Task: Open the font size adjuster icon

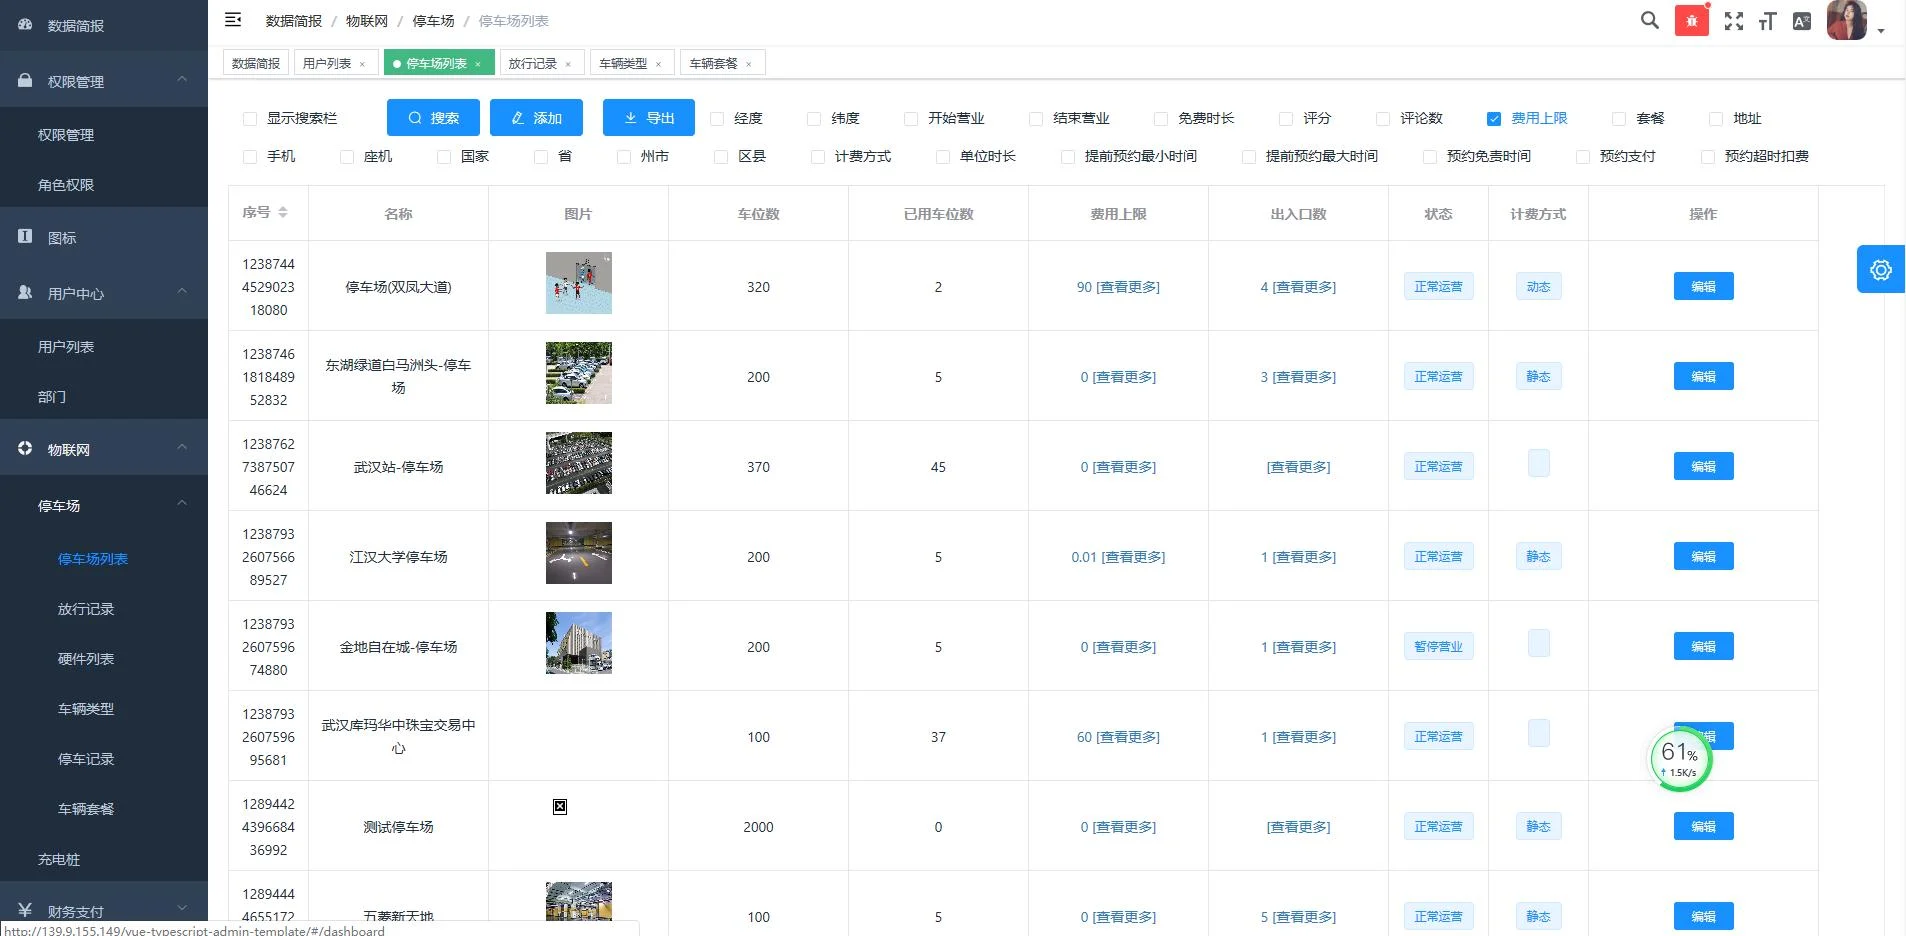Action: pos(1766,20)
